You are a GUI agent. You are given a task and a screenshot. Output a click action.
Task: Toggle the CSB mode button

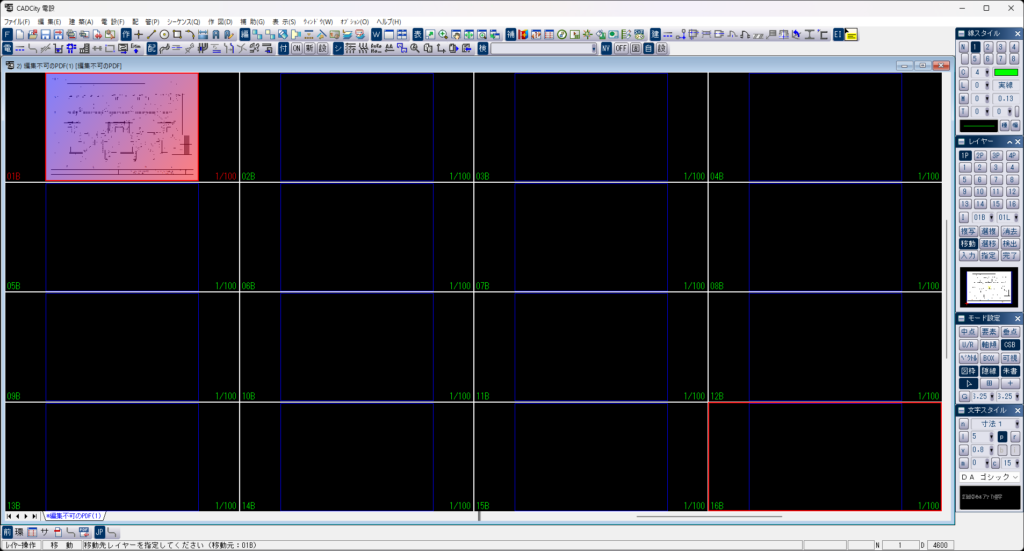[x=1009, y=345]
